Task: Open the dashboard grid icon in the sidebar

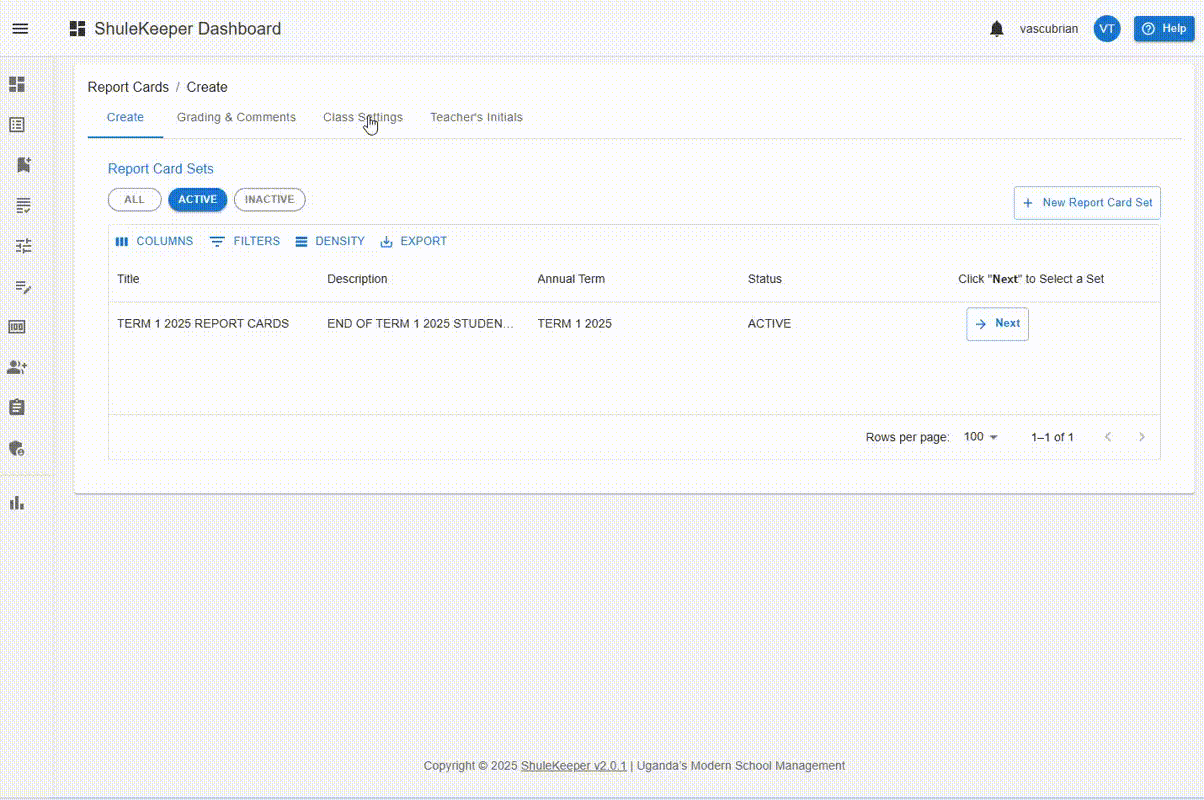Action: pyautogui.click(x=17, y=85)
